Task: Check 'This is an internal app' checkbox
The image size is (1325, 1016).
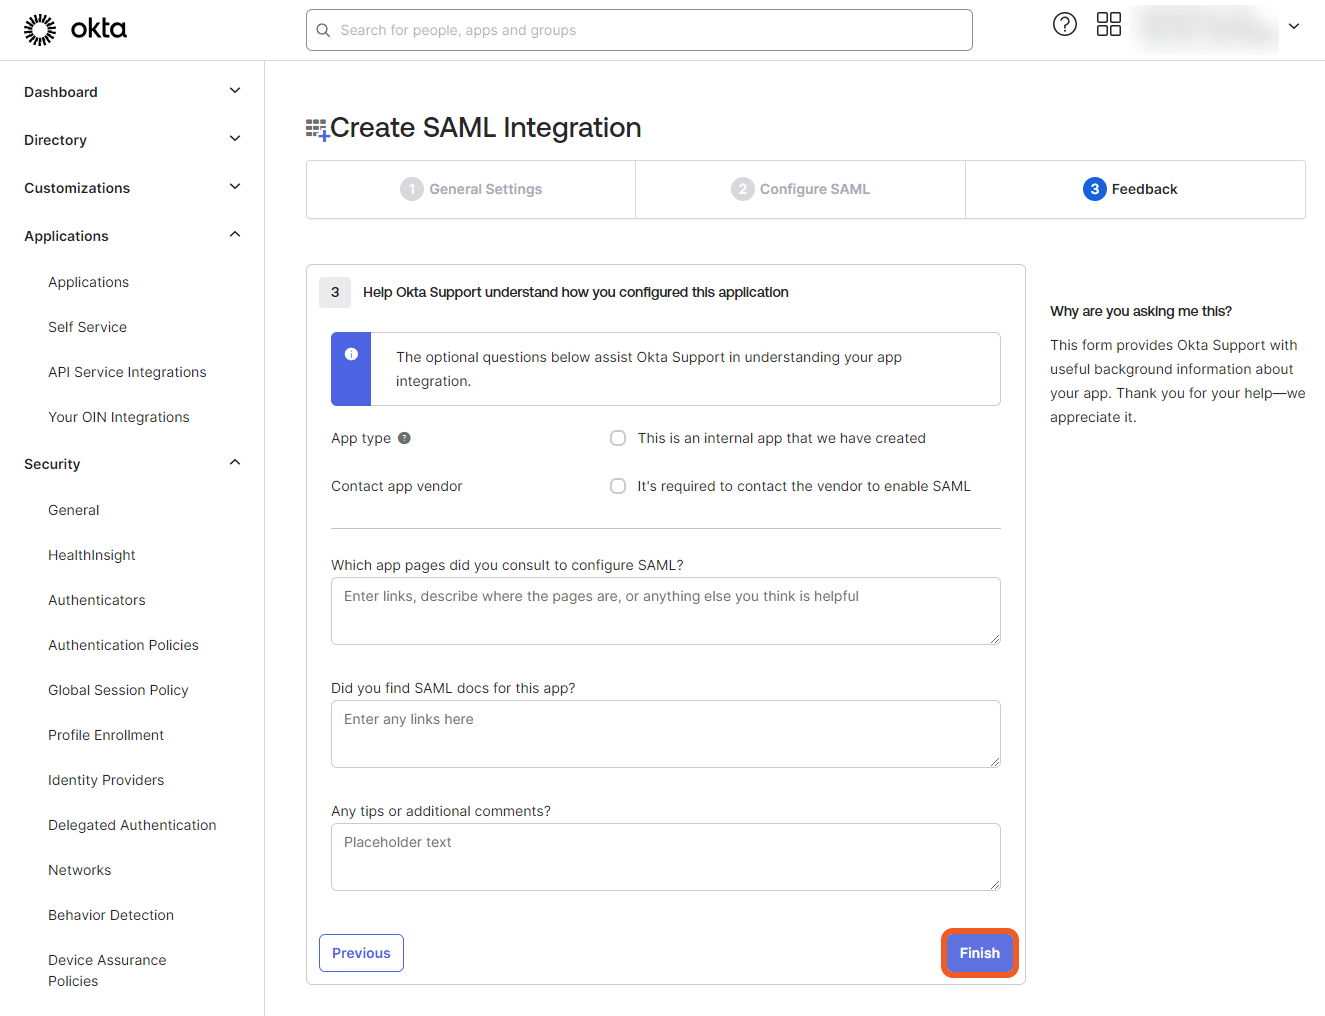Action: click(618, 438)
